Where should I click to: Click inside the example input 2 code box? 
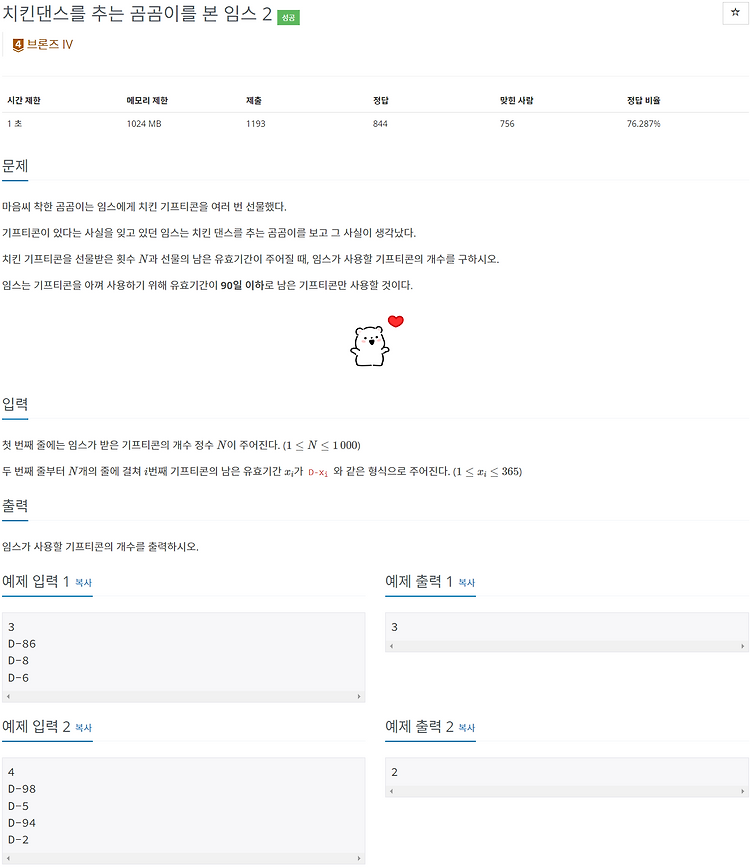tap(183, 806)
